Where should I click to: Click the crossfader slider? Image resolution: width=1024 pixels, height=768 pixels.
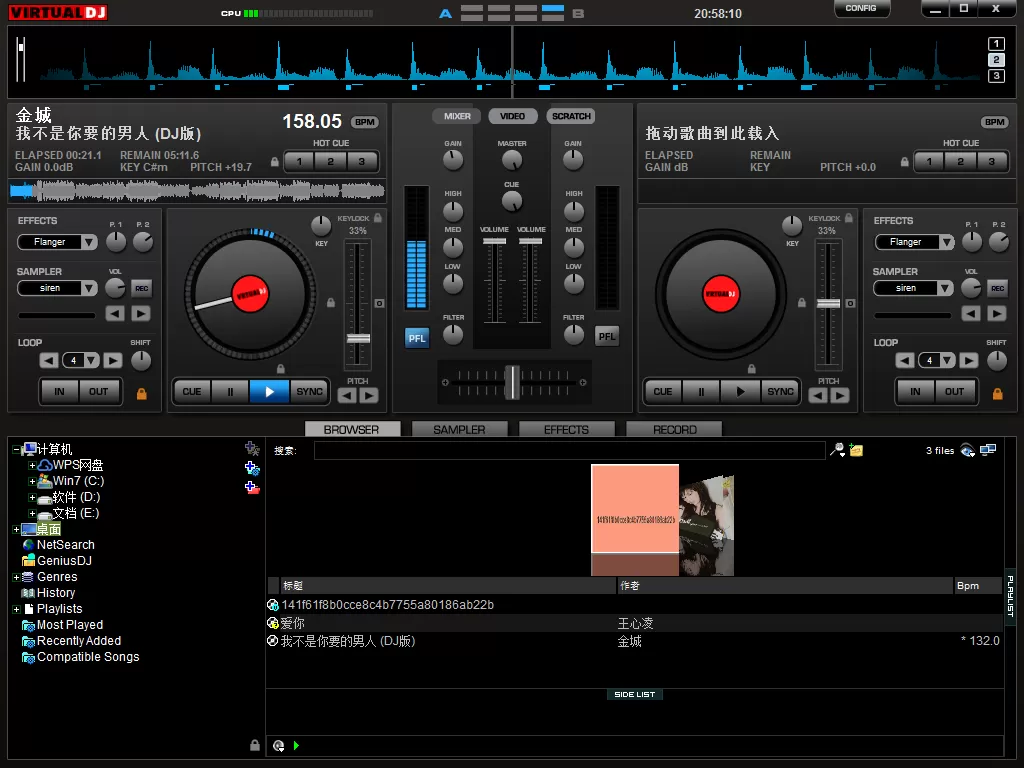512,381
